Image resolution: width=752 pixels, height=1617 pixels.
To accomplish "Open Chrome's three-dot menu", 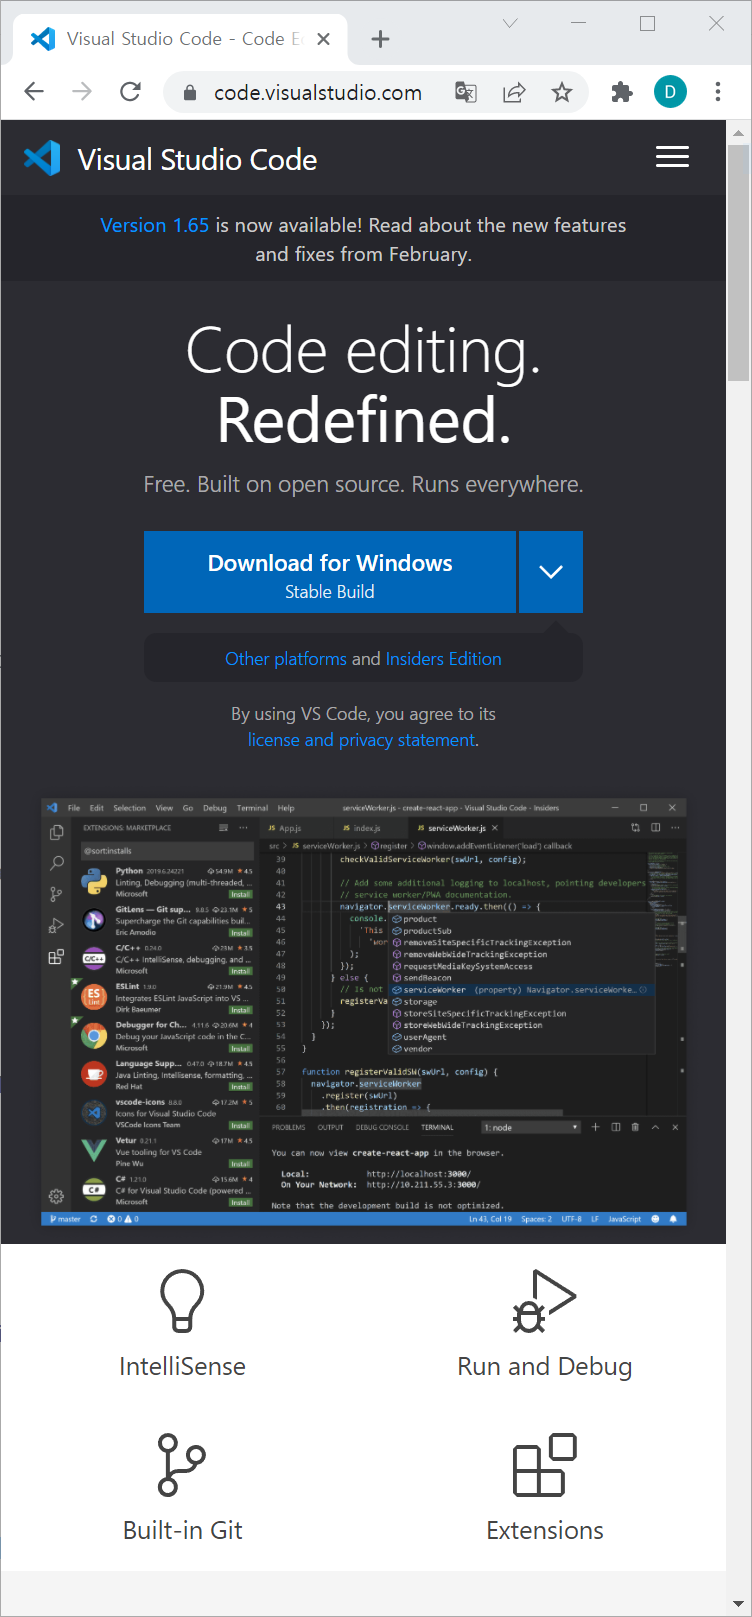I will [718, 93].
